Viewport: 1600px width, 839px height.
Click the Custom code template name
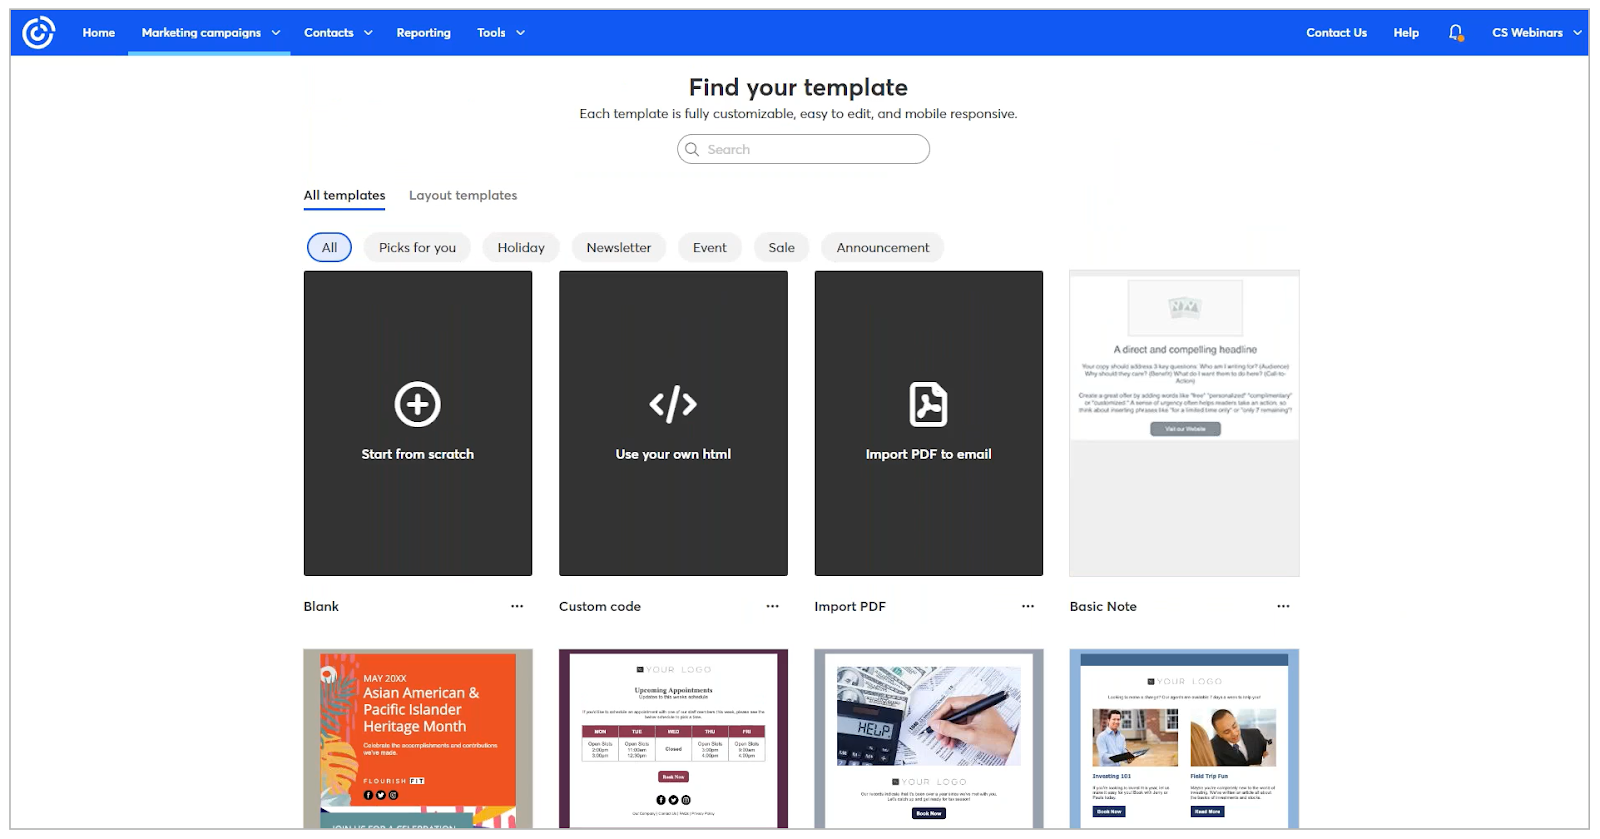click(x=600, y=606)
